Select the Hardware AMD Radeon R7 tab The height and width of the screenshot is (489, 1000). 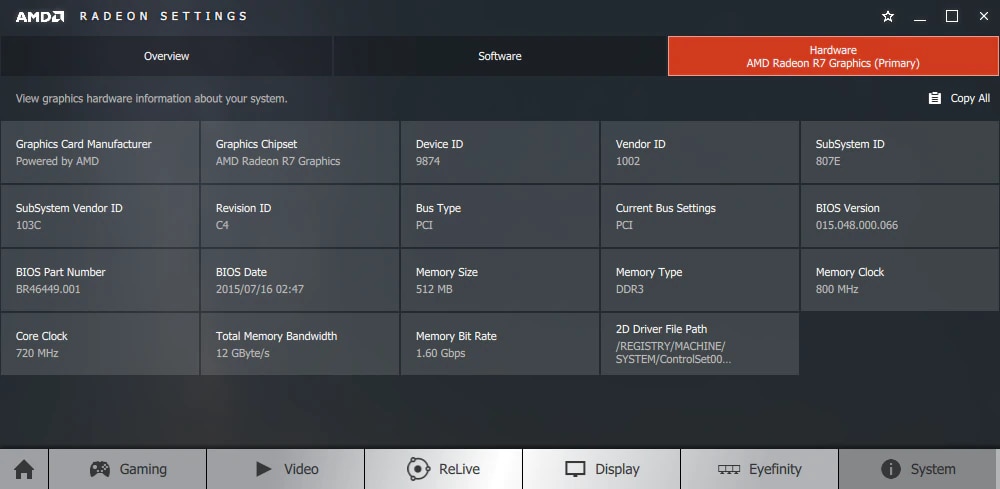833,56
